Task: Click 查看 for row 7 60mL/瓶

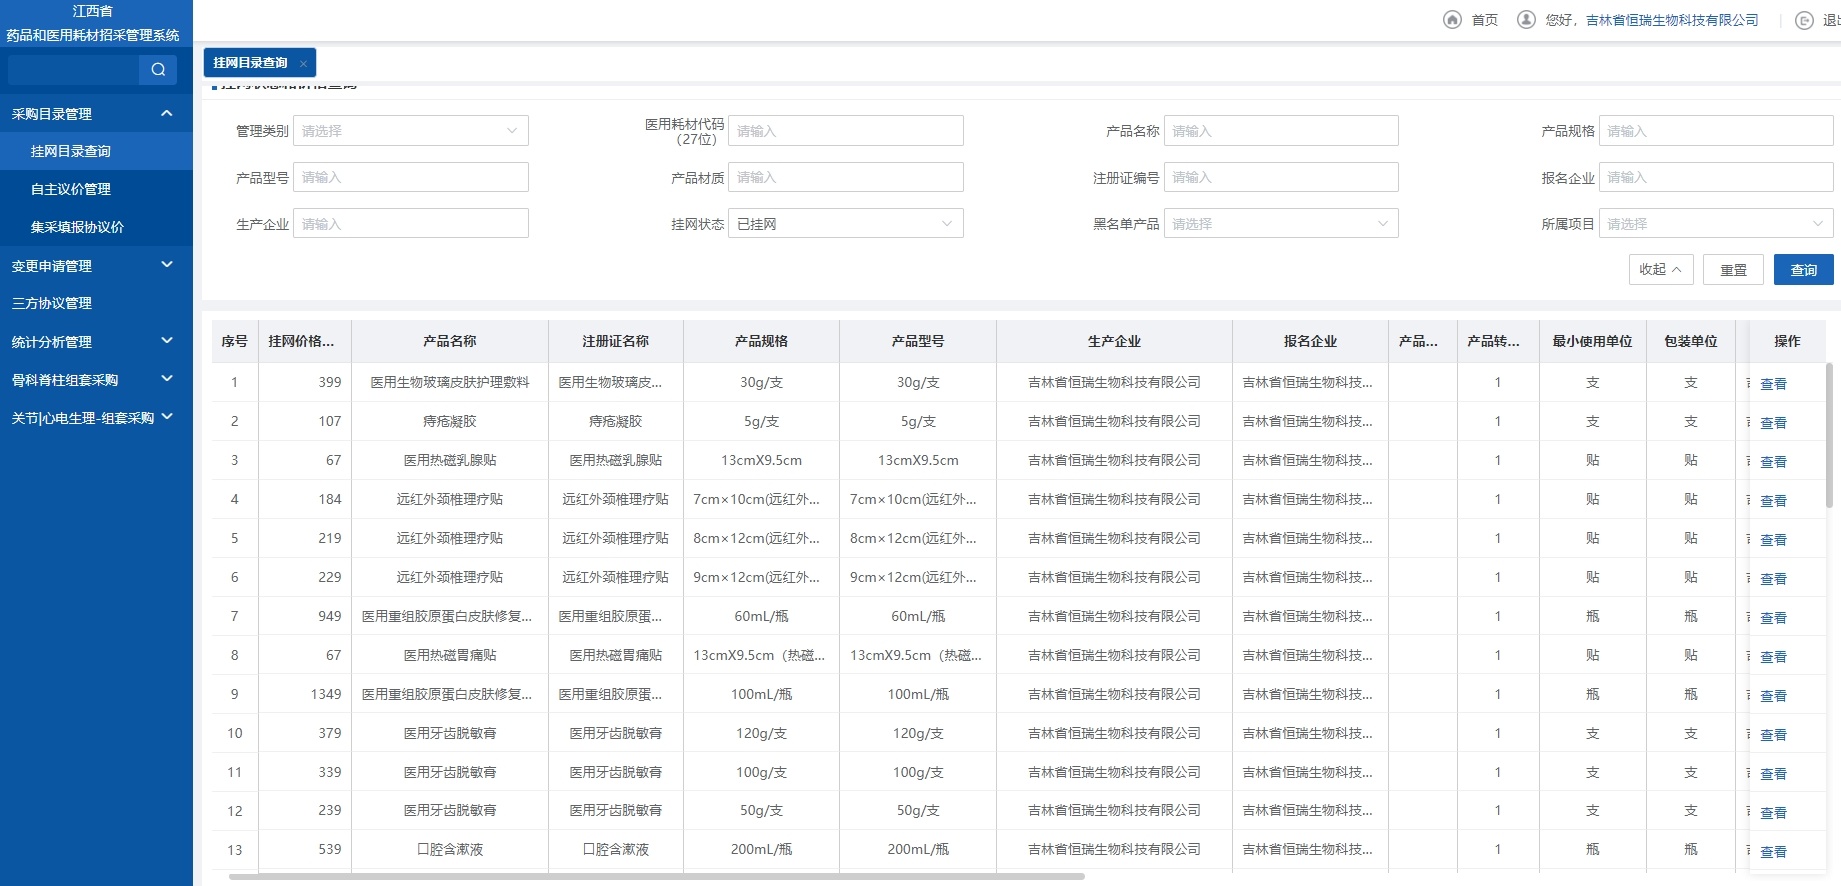Action: 1773,618
